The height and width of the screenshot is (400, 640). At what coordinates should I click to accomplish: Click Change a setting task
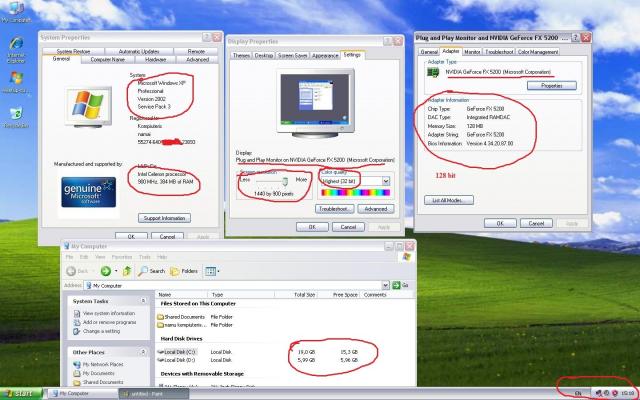pos(97,331)
